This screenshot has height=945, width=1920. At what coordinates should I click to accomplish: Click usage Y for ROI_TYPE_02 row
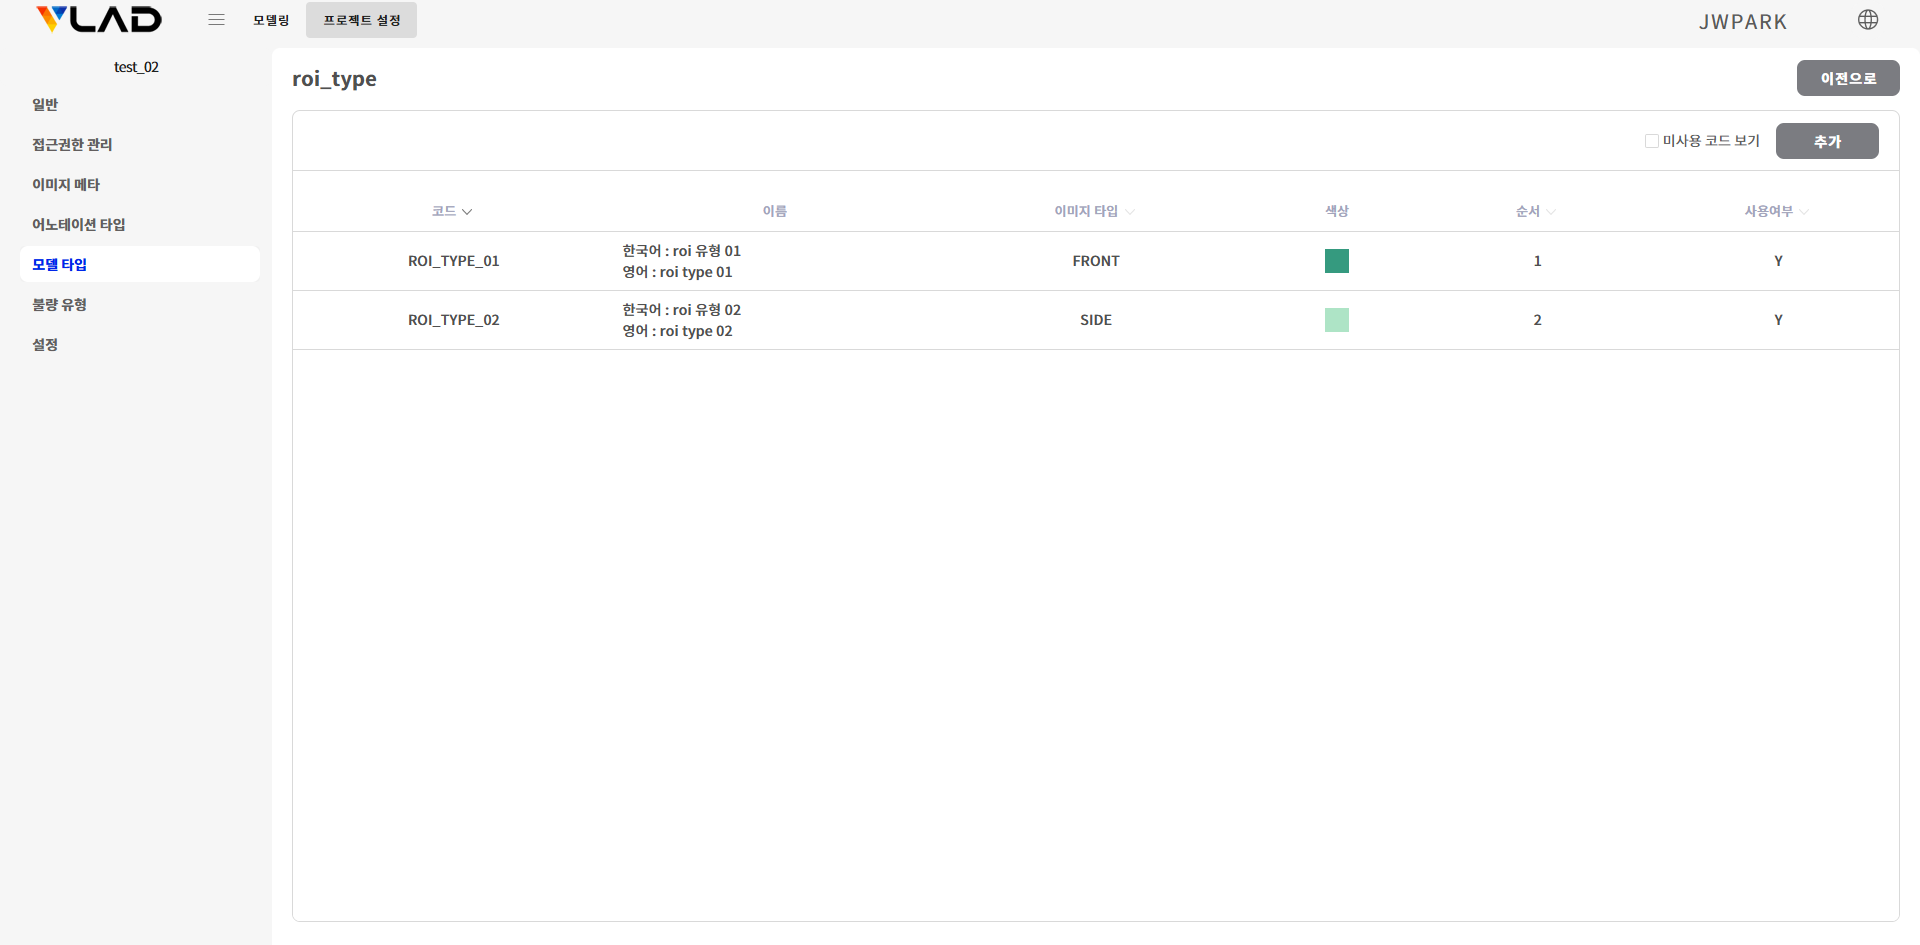[1778, 320]
